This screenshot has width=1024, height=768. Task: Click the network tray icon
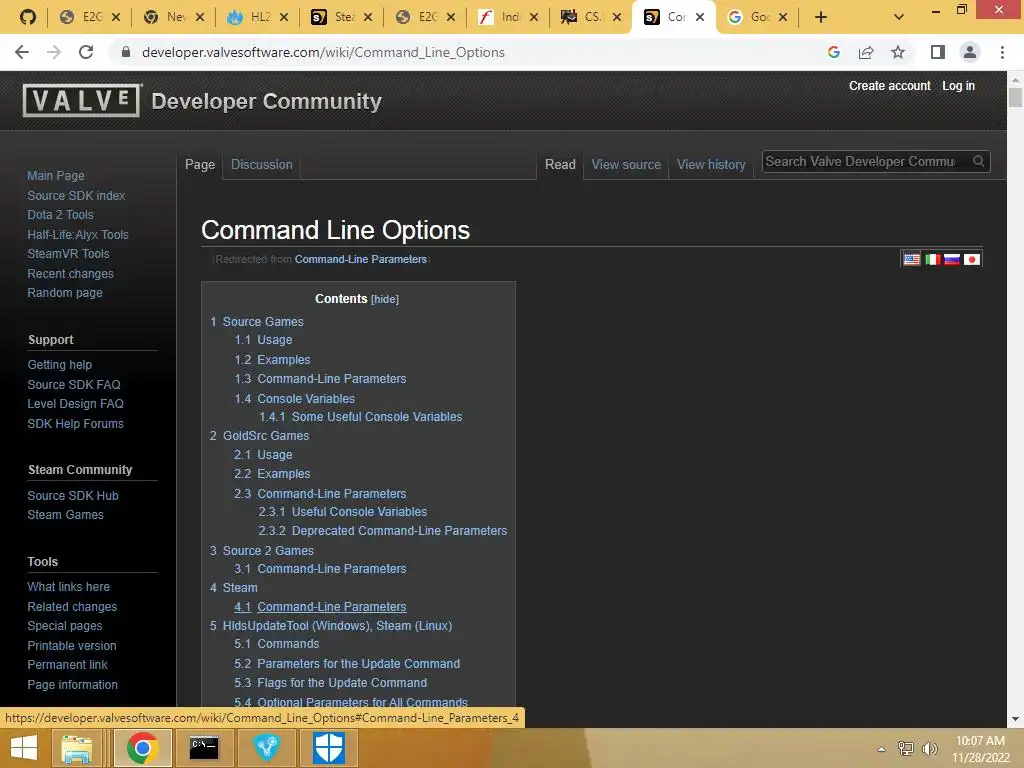pyautogui.click(x=906, y=749)
